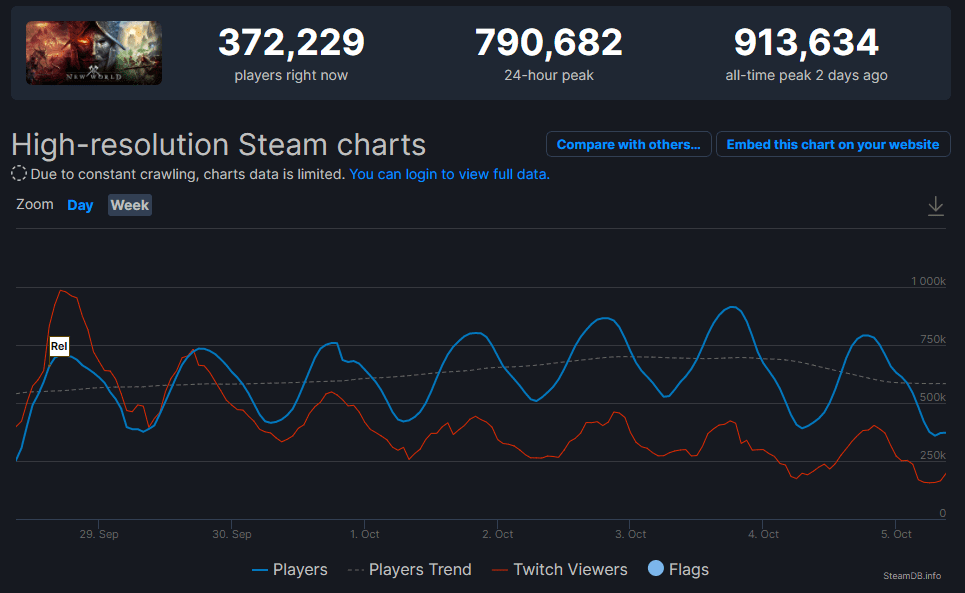Click the blue Flags circle in legend
Viewport: 965px width, 593px height.
click(656, 569)
